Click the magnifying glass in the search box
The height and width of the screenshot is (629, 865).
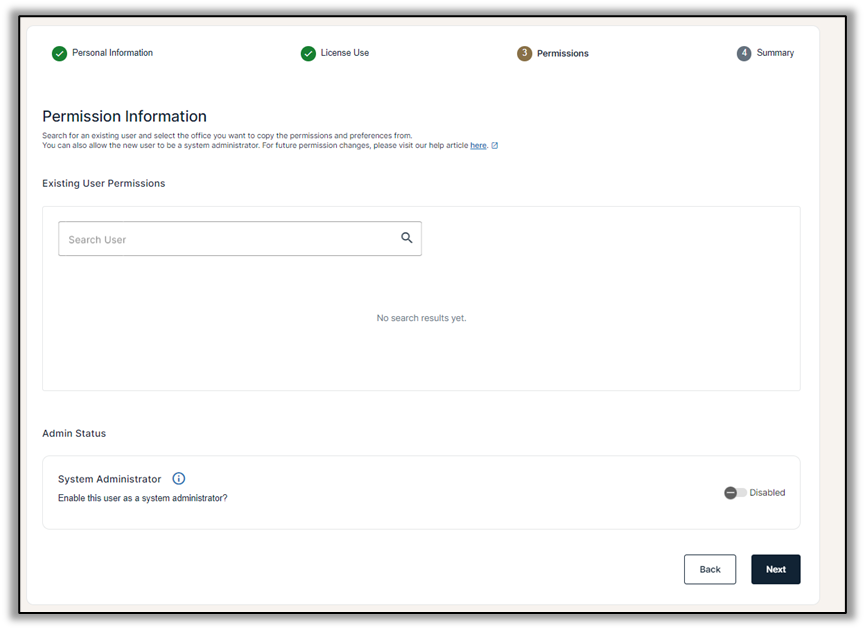(406, 238)
